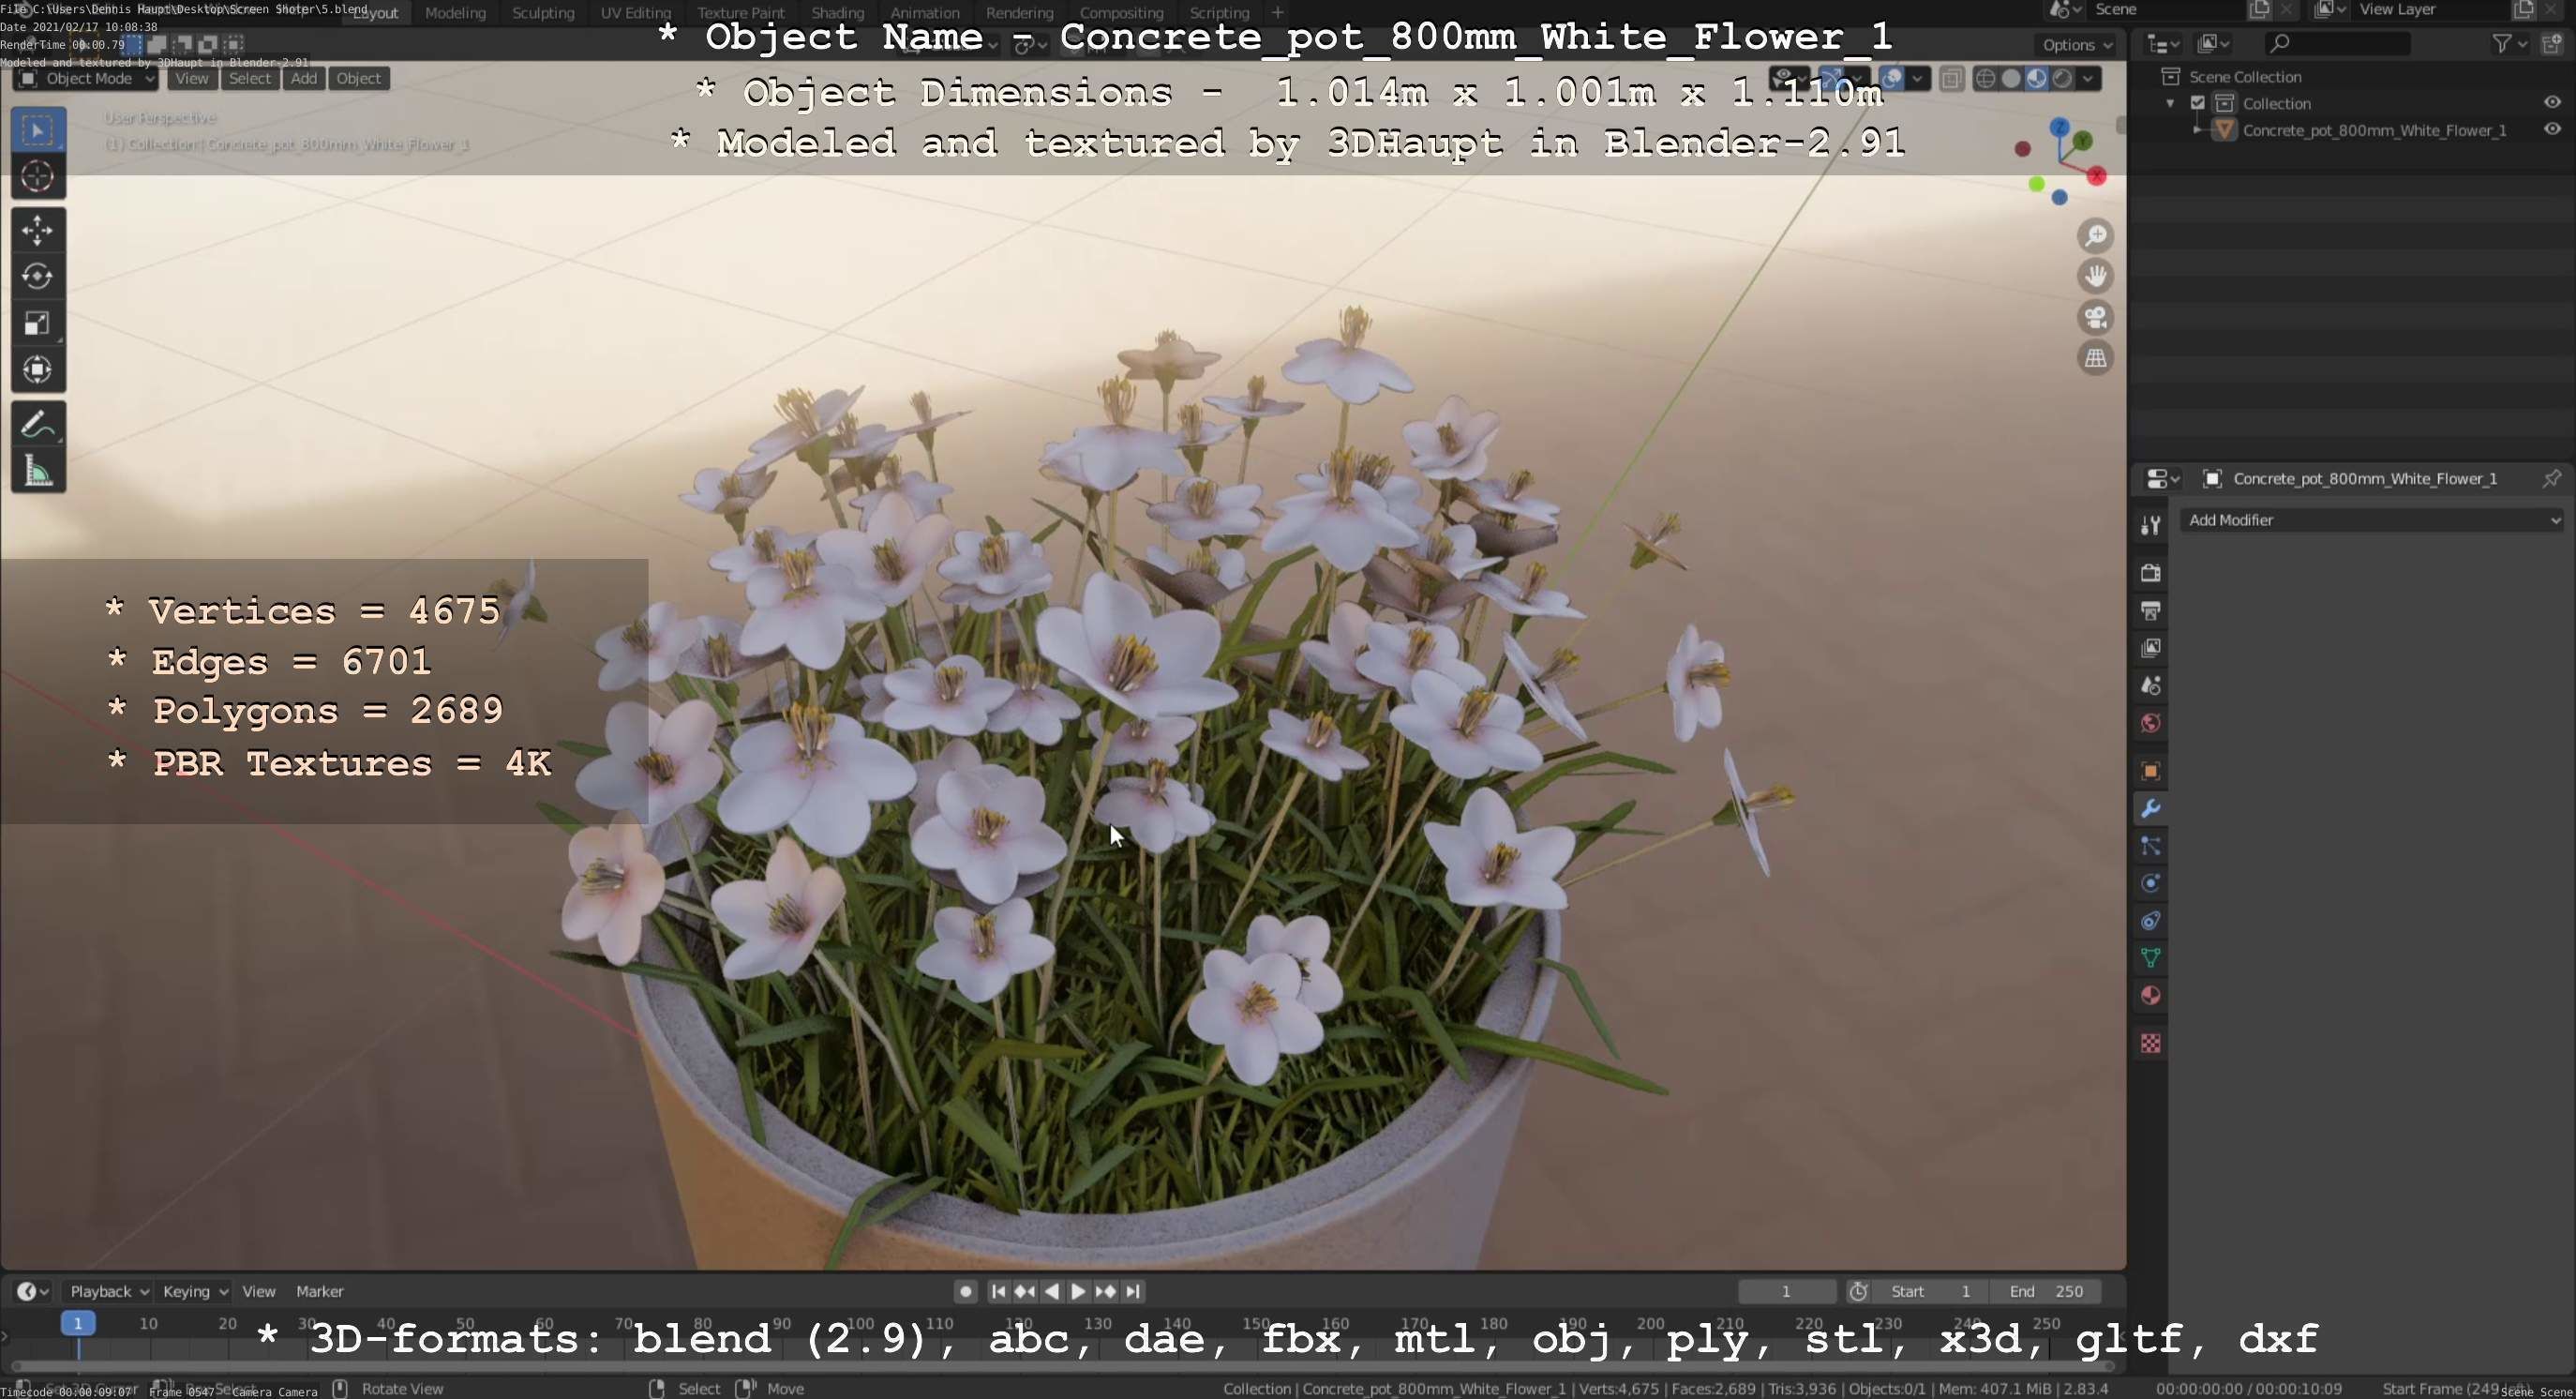Select the Scale tool
The height and width of the screenshot is (1399, 2576).
37,323
